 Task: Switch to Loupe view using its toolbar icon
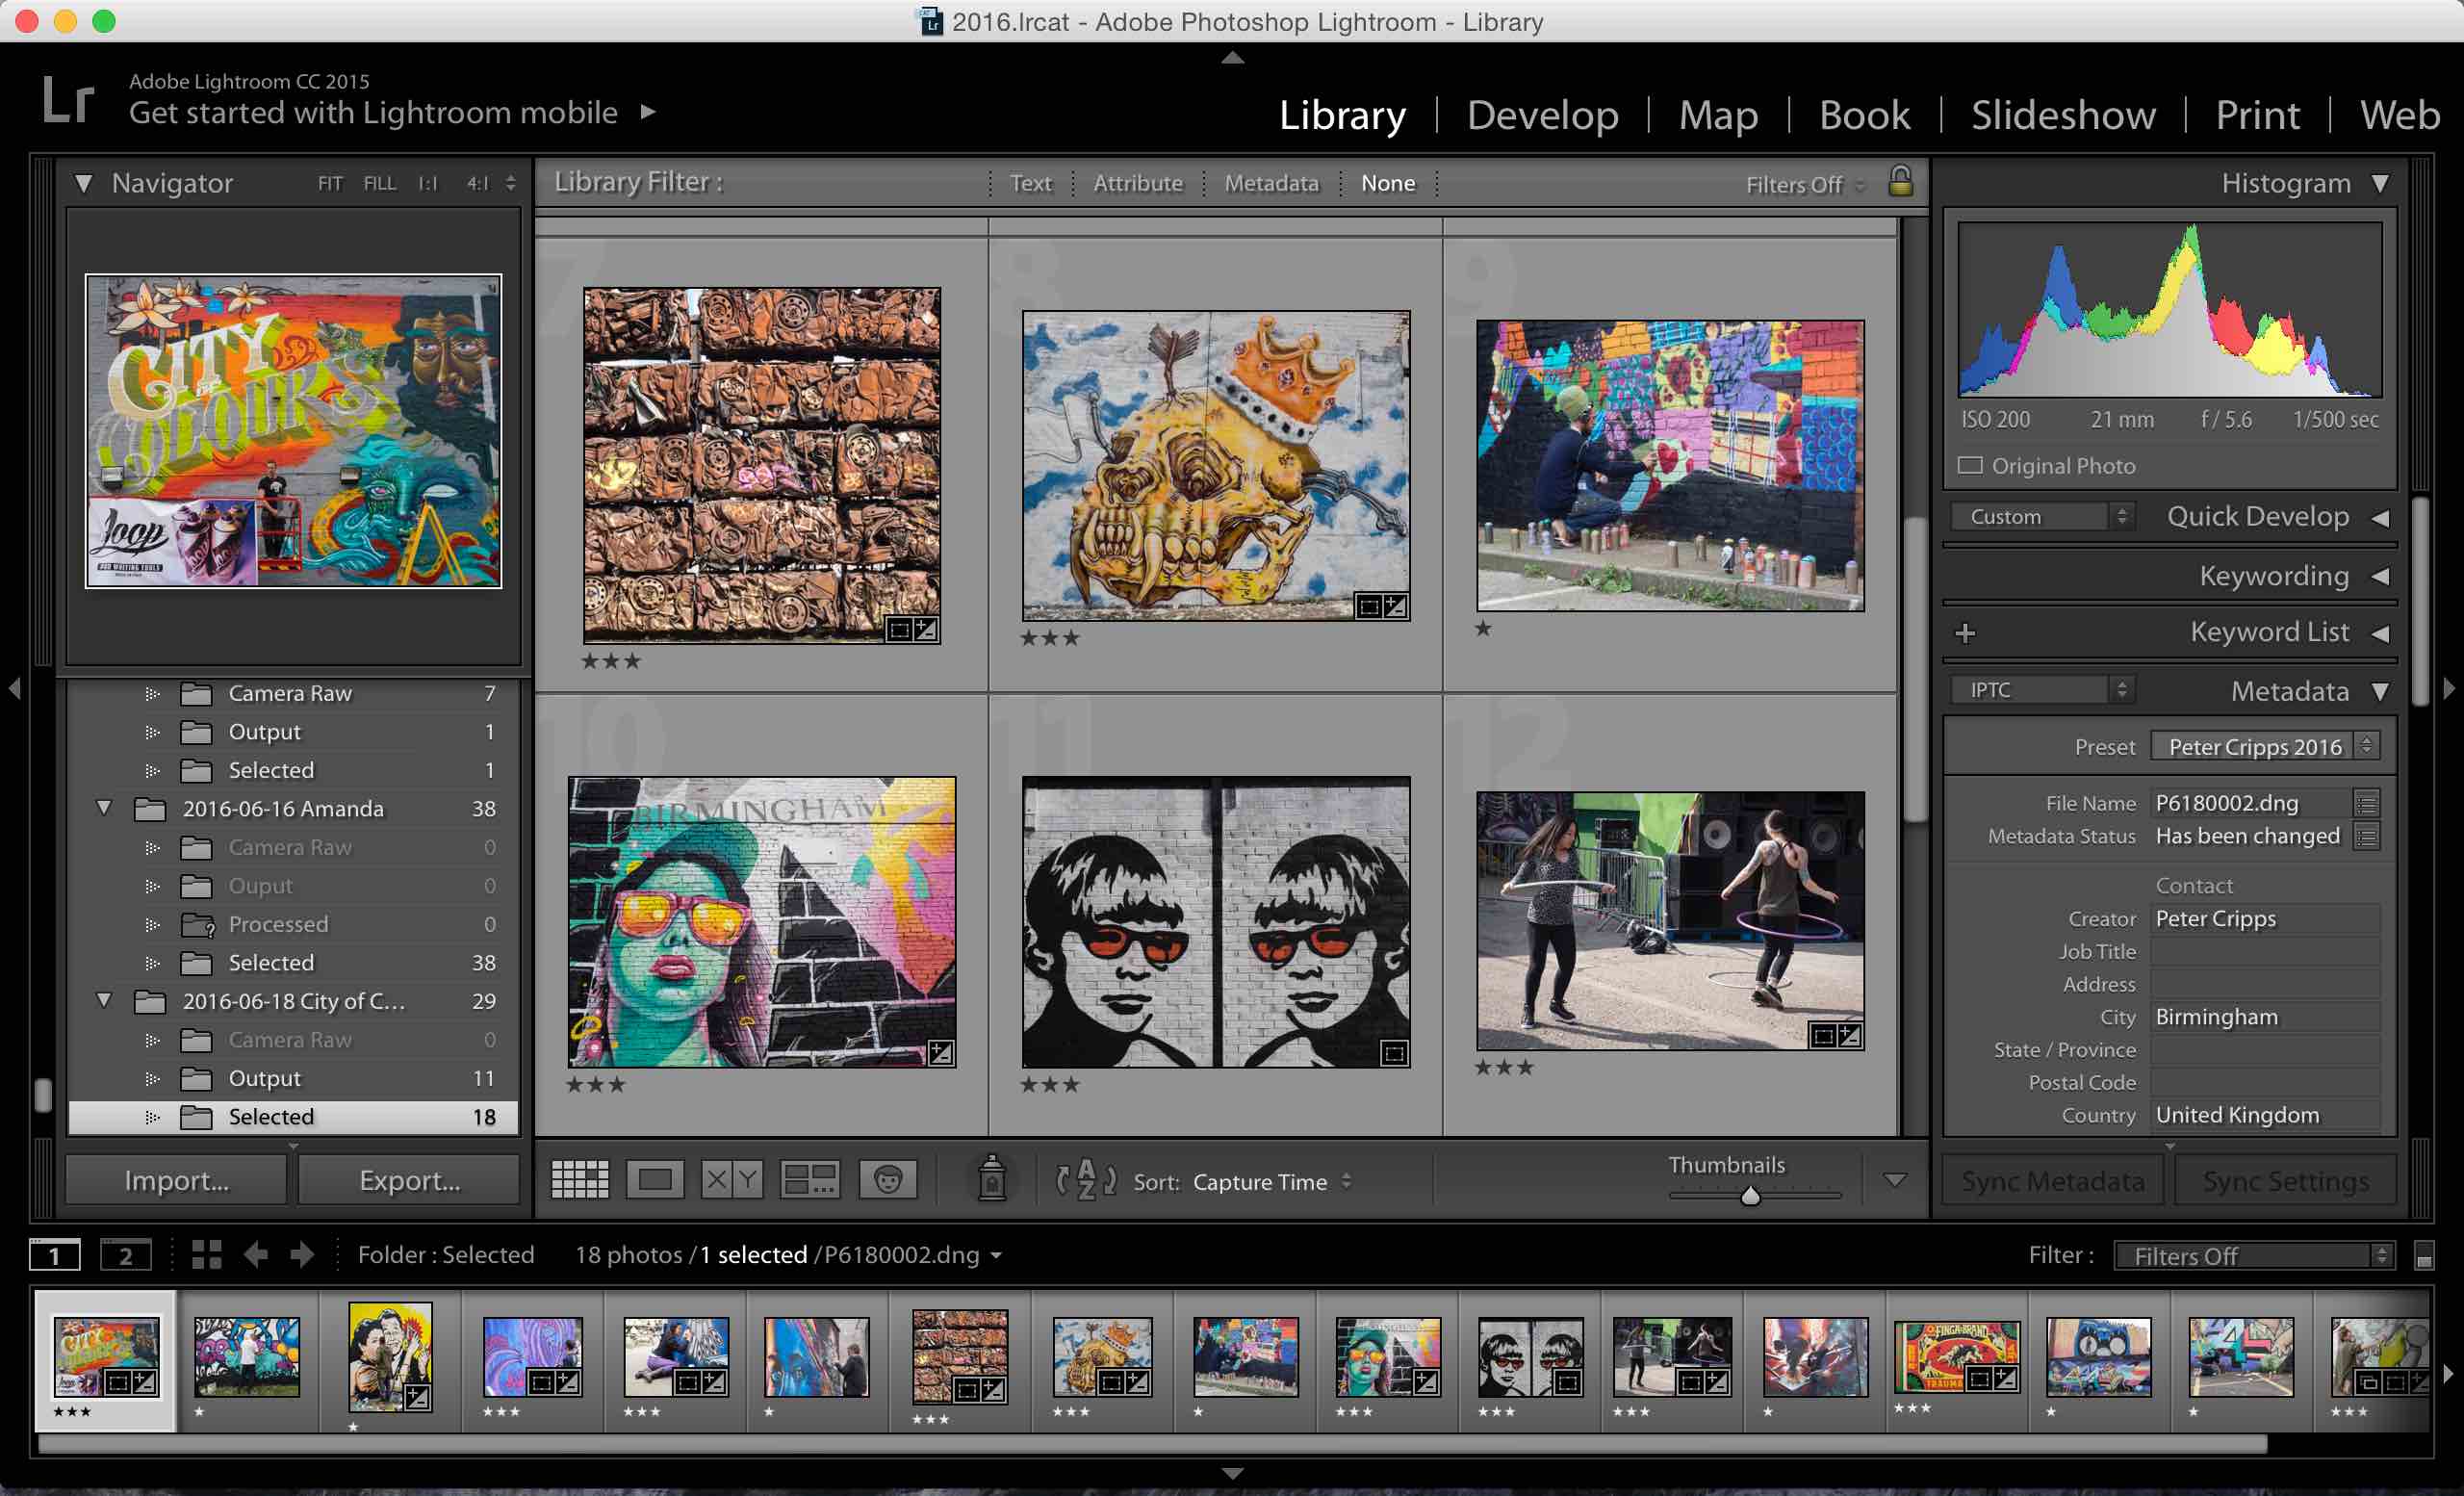(657, 1179)
